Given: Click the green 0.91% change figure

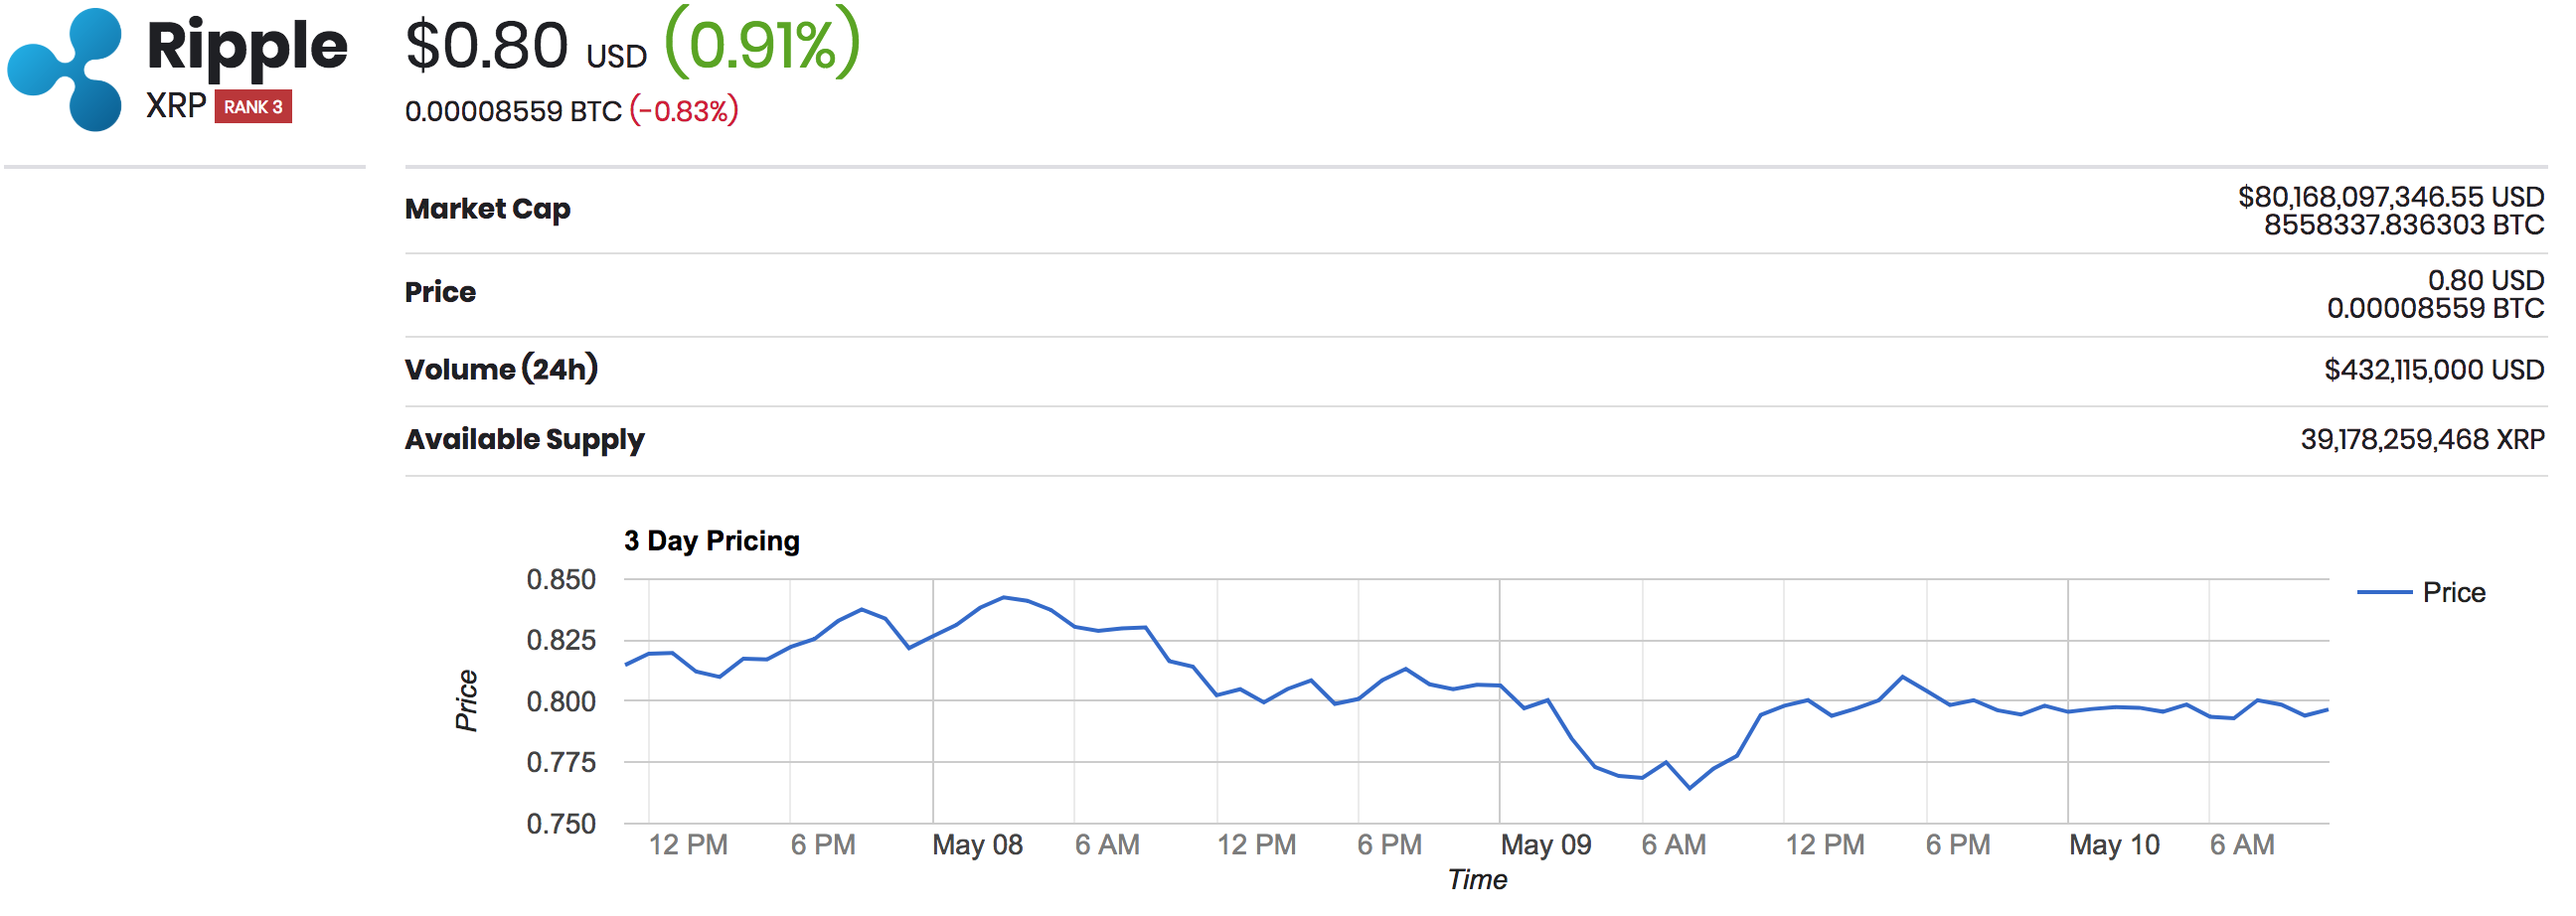Looking at the screenshot, I should tap(762, 44).
